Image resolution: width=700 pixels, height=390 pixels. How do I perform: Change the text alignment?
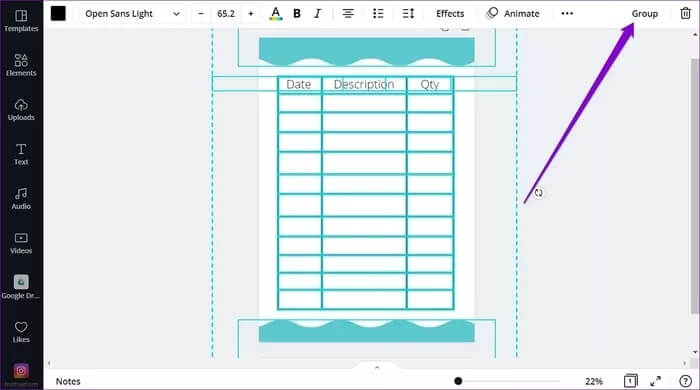(348, 14)
